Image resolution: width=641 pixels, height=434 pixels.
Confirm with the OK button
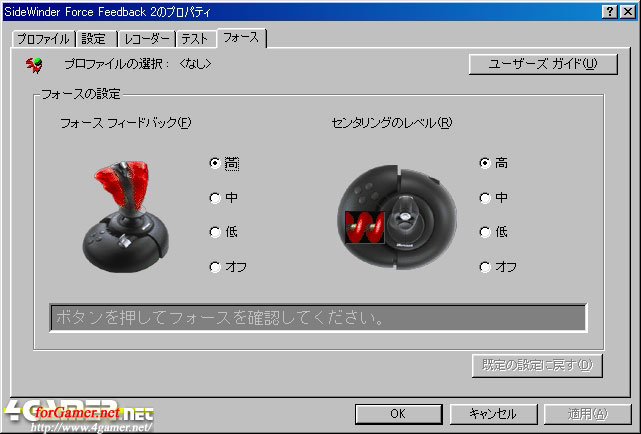399,414
